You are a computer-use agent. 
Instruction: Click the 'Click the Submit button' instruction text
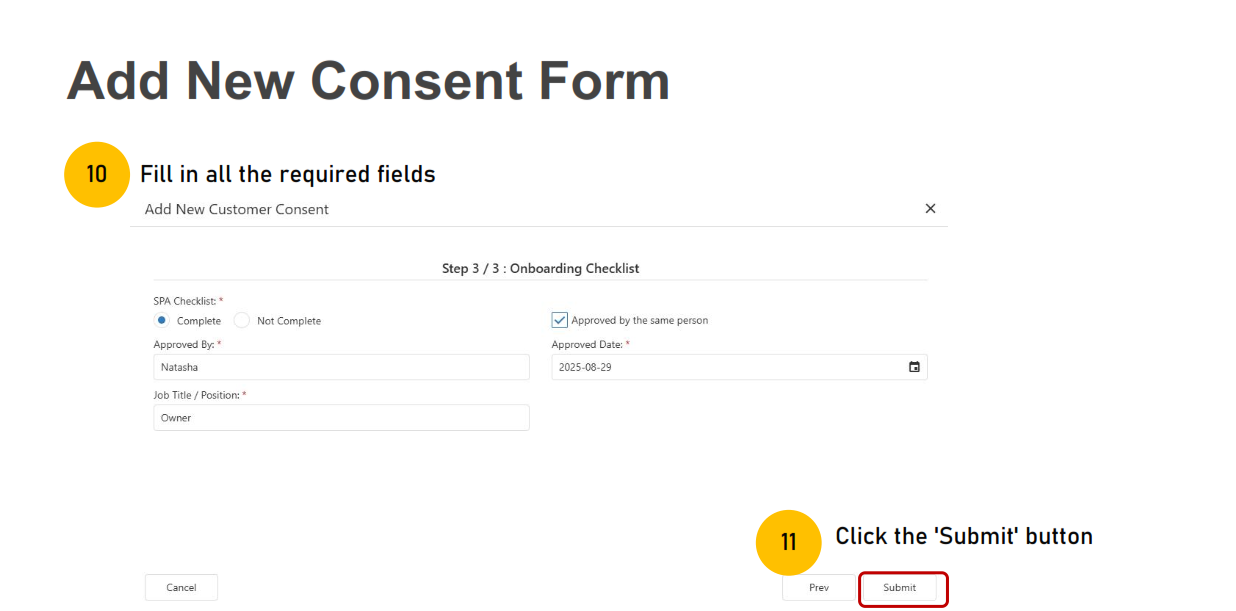(964, 536)
